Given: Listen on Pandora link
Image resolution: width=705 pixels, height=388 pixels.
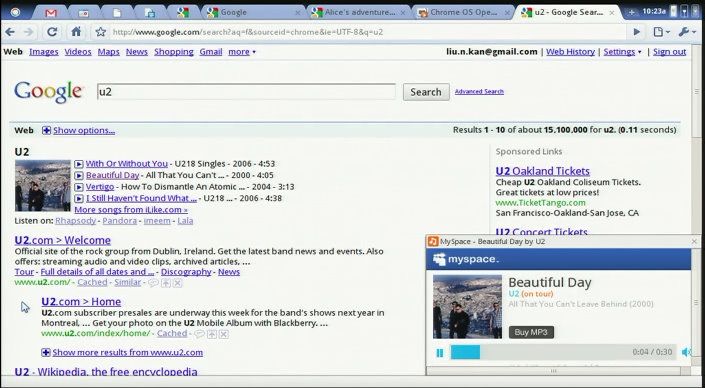Looking at the screenshot, I should click(120, 221).
